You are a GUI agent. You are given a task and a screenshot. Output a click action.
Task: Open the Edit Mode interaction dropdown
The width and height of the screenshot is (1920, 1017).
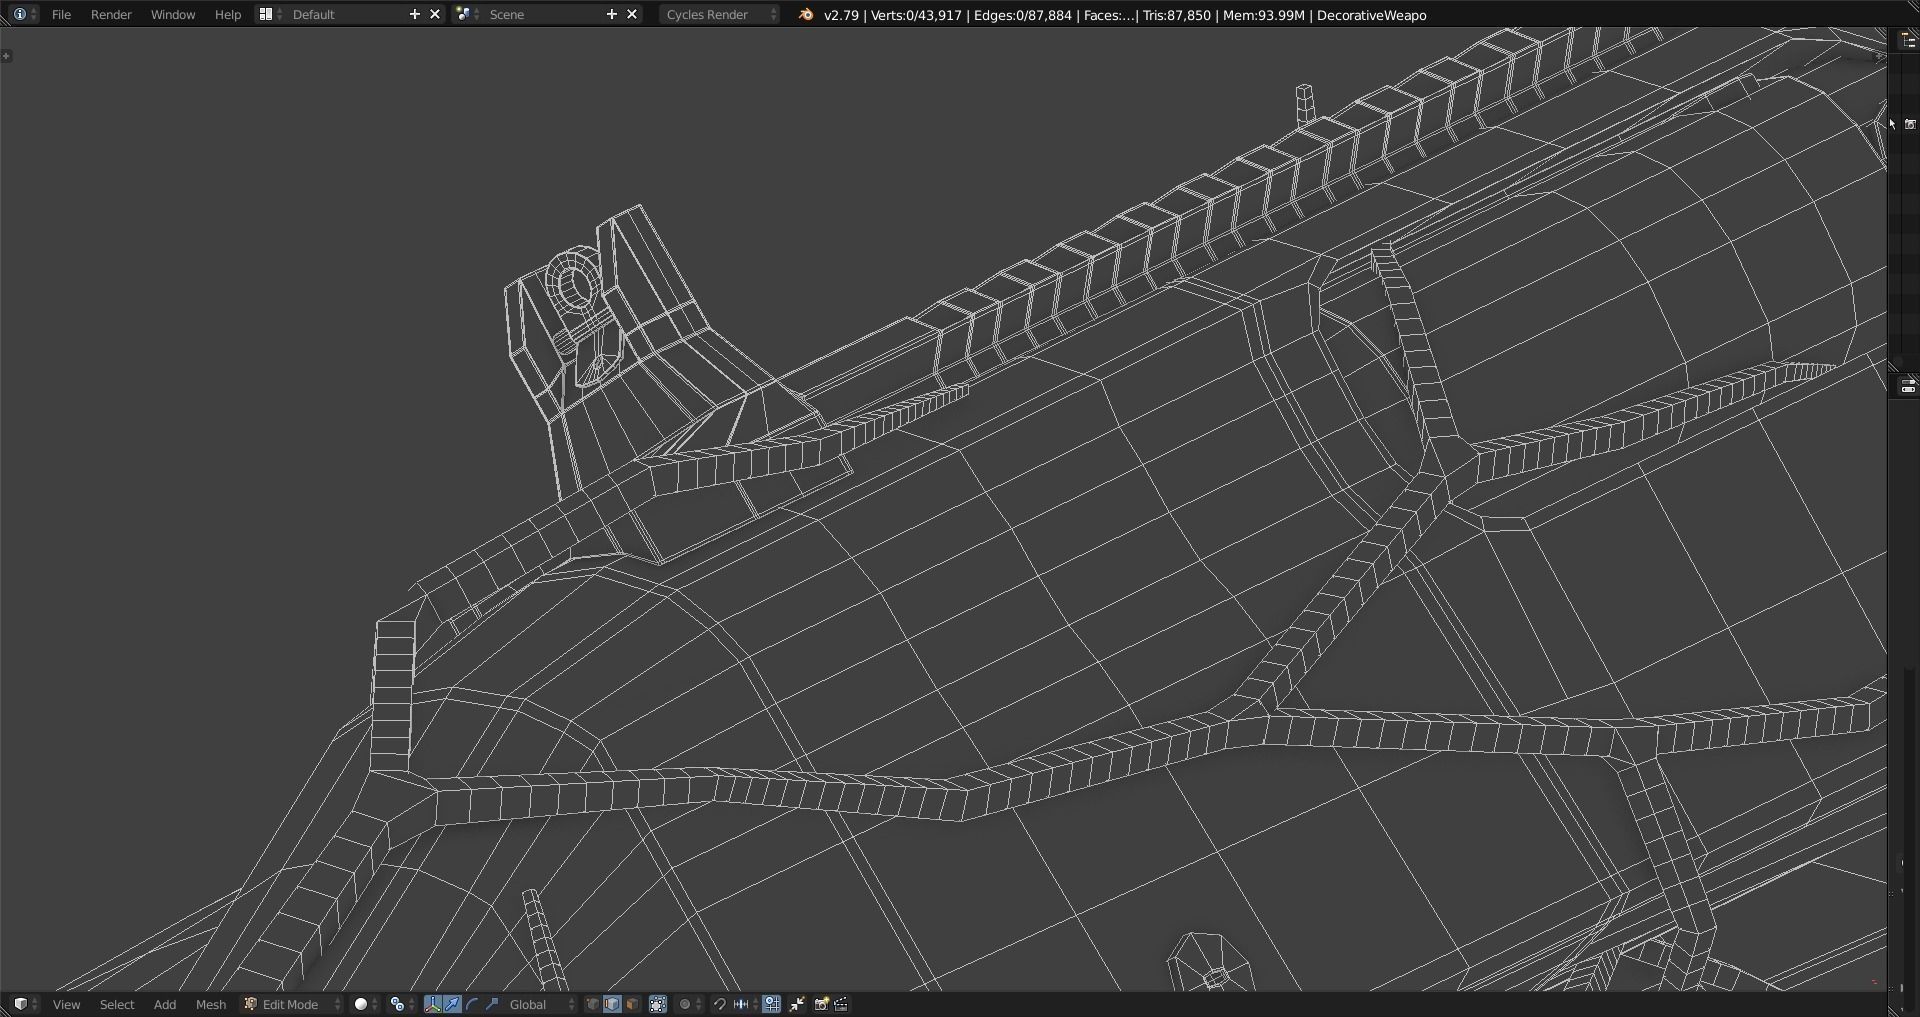[292, 1004]
